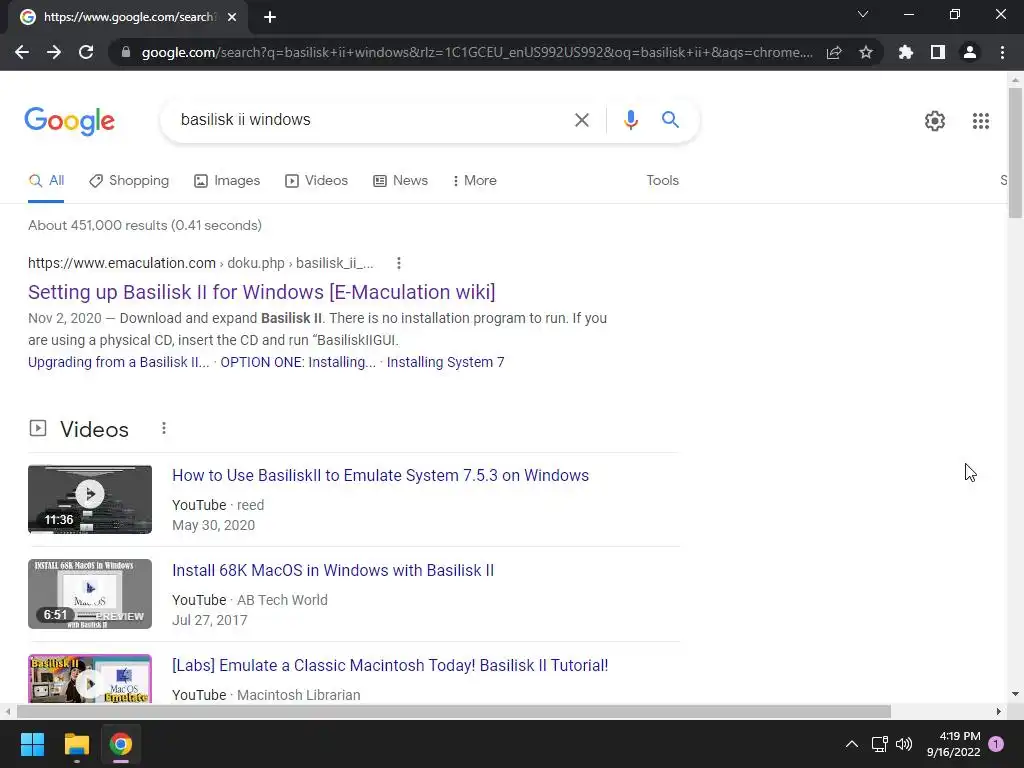Go back to the previous page

(22, 52)
